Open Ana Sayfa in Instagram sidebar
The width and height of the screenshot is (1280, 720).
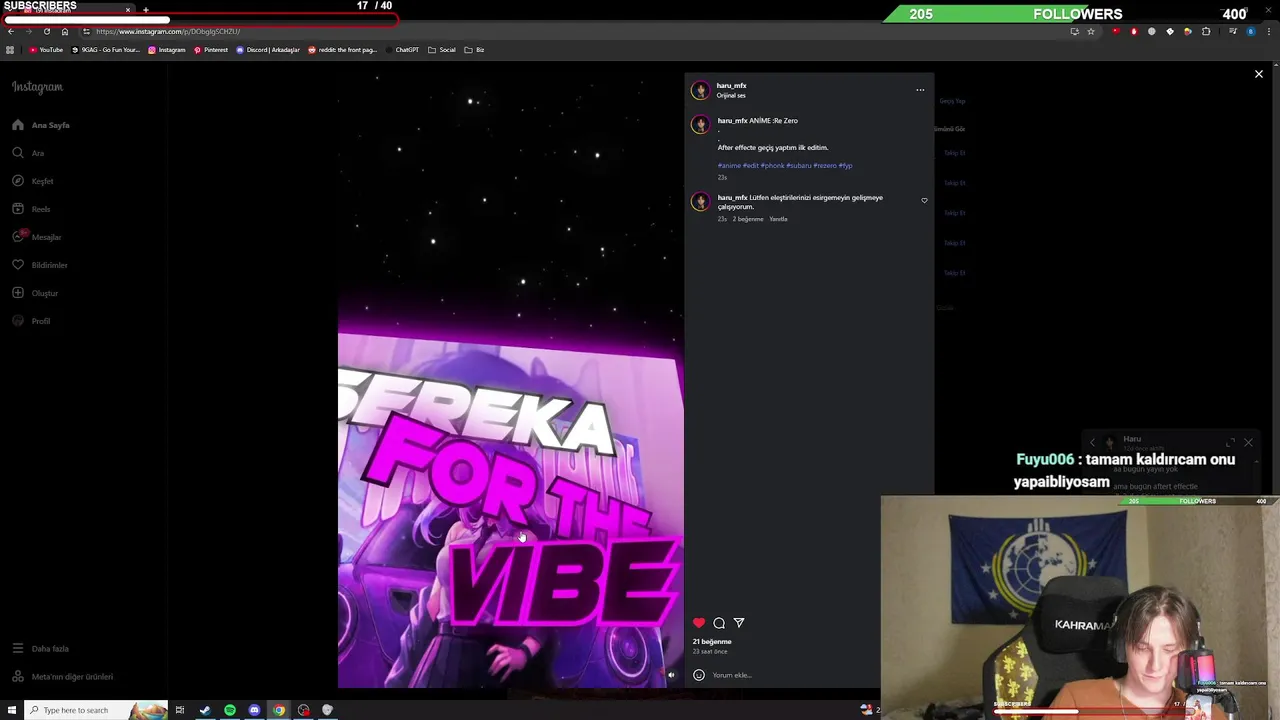[41, 125]
